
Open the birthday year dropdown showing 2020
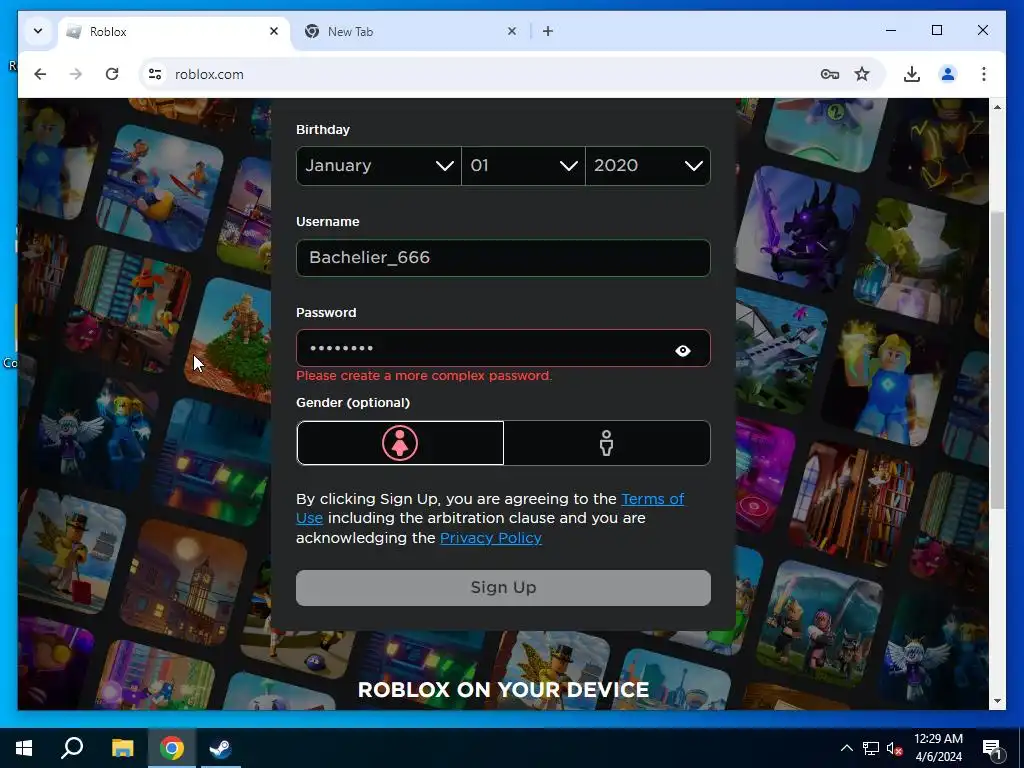point(648,166)
